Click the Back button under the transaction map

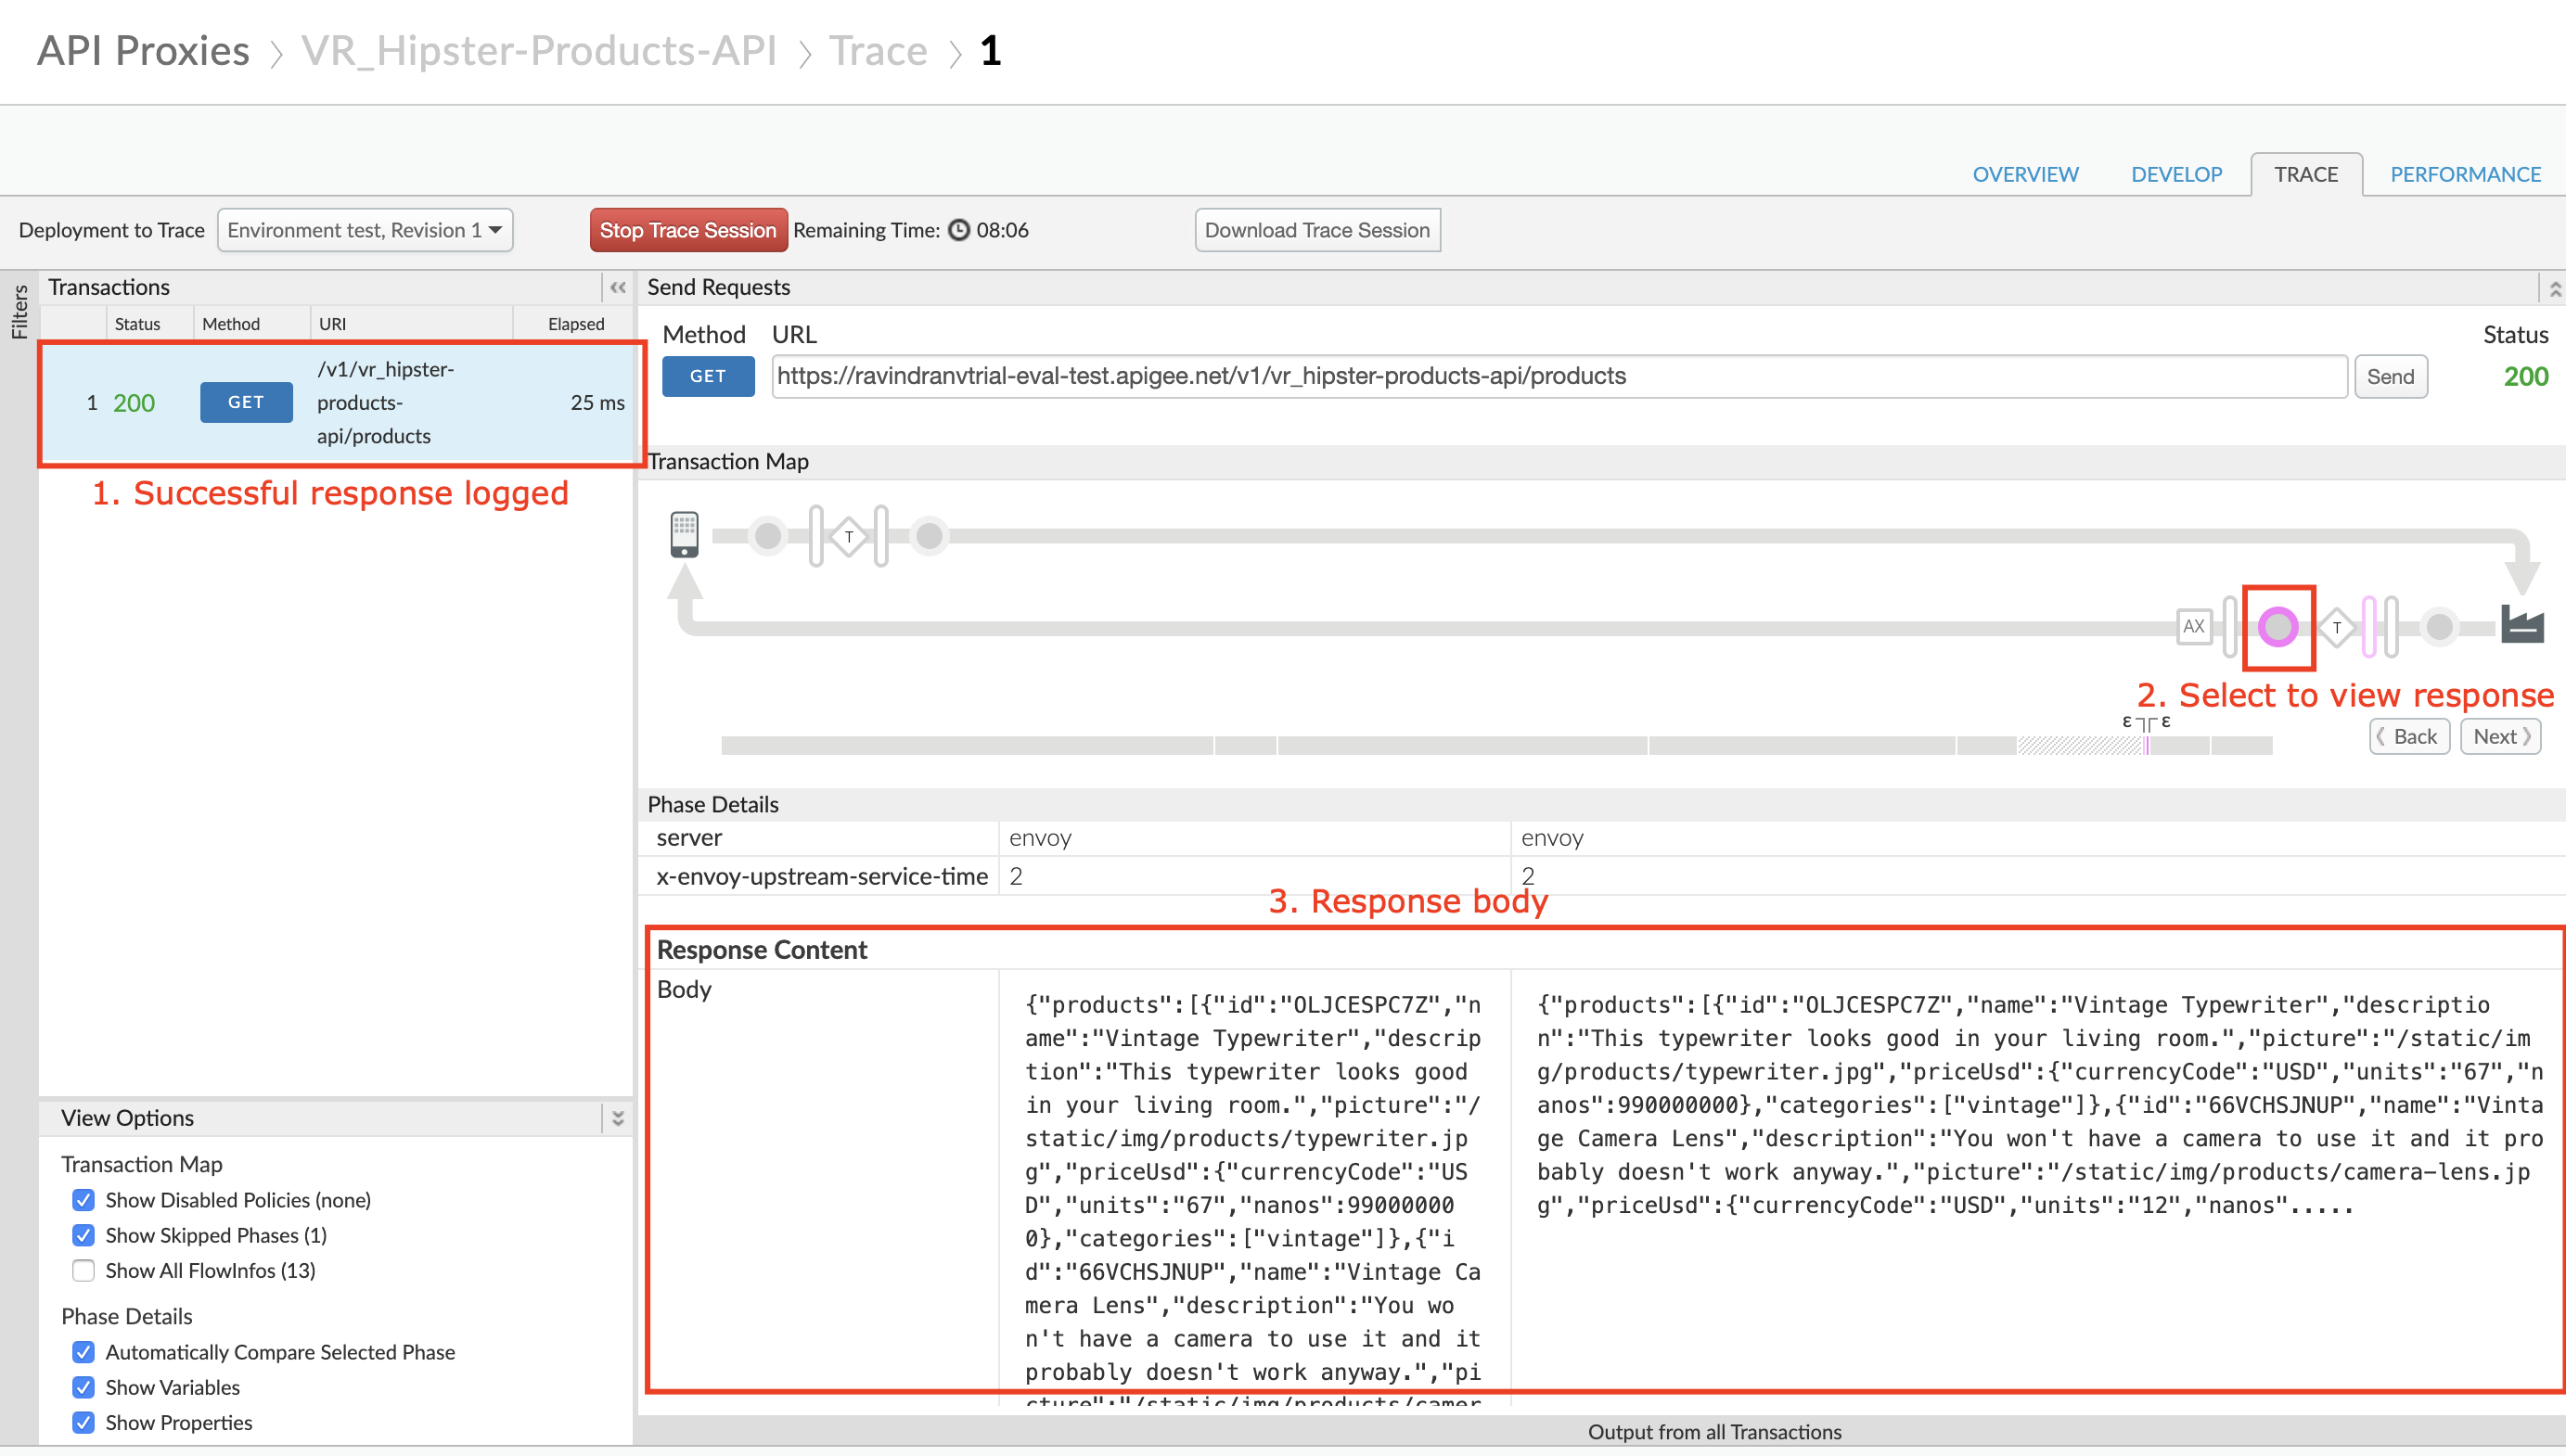tap(2408, 737)
